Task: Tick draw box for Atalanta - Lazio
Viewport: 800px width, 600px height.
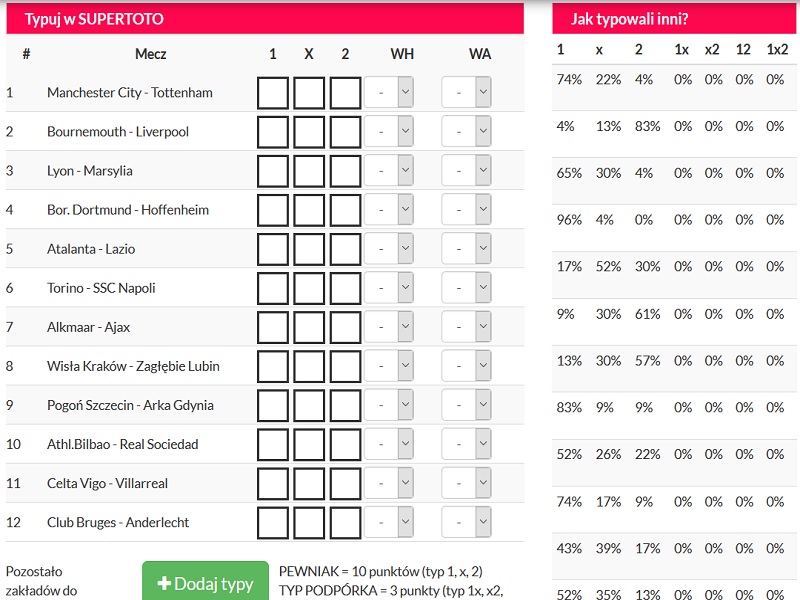Action: coord(309,249)
